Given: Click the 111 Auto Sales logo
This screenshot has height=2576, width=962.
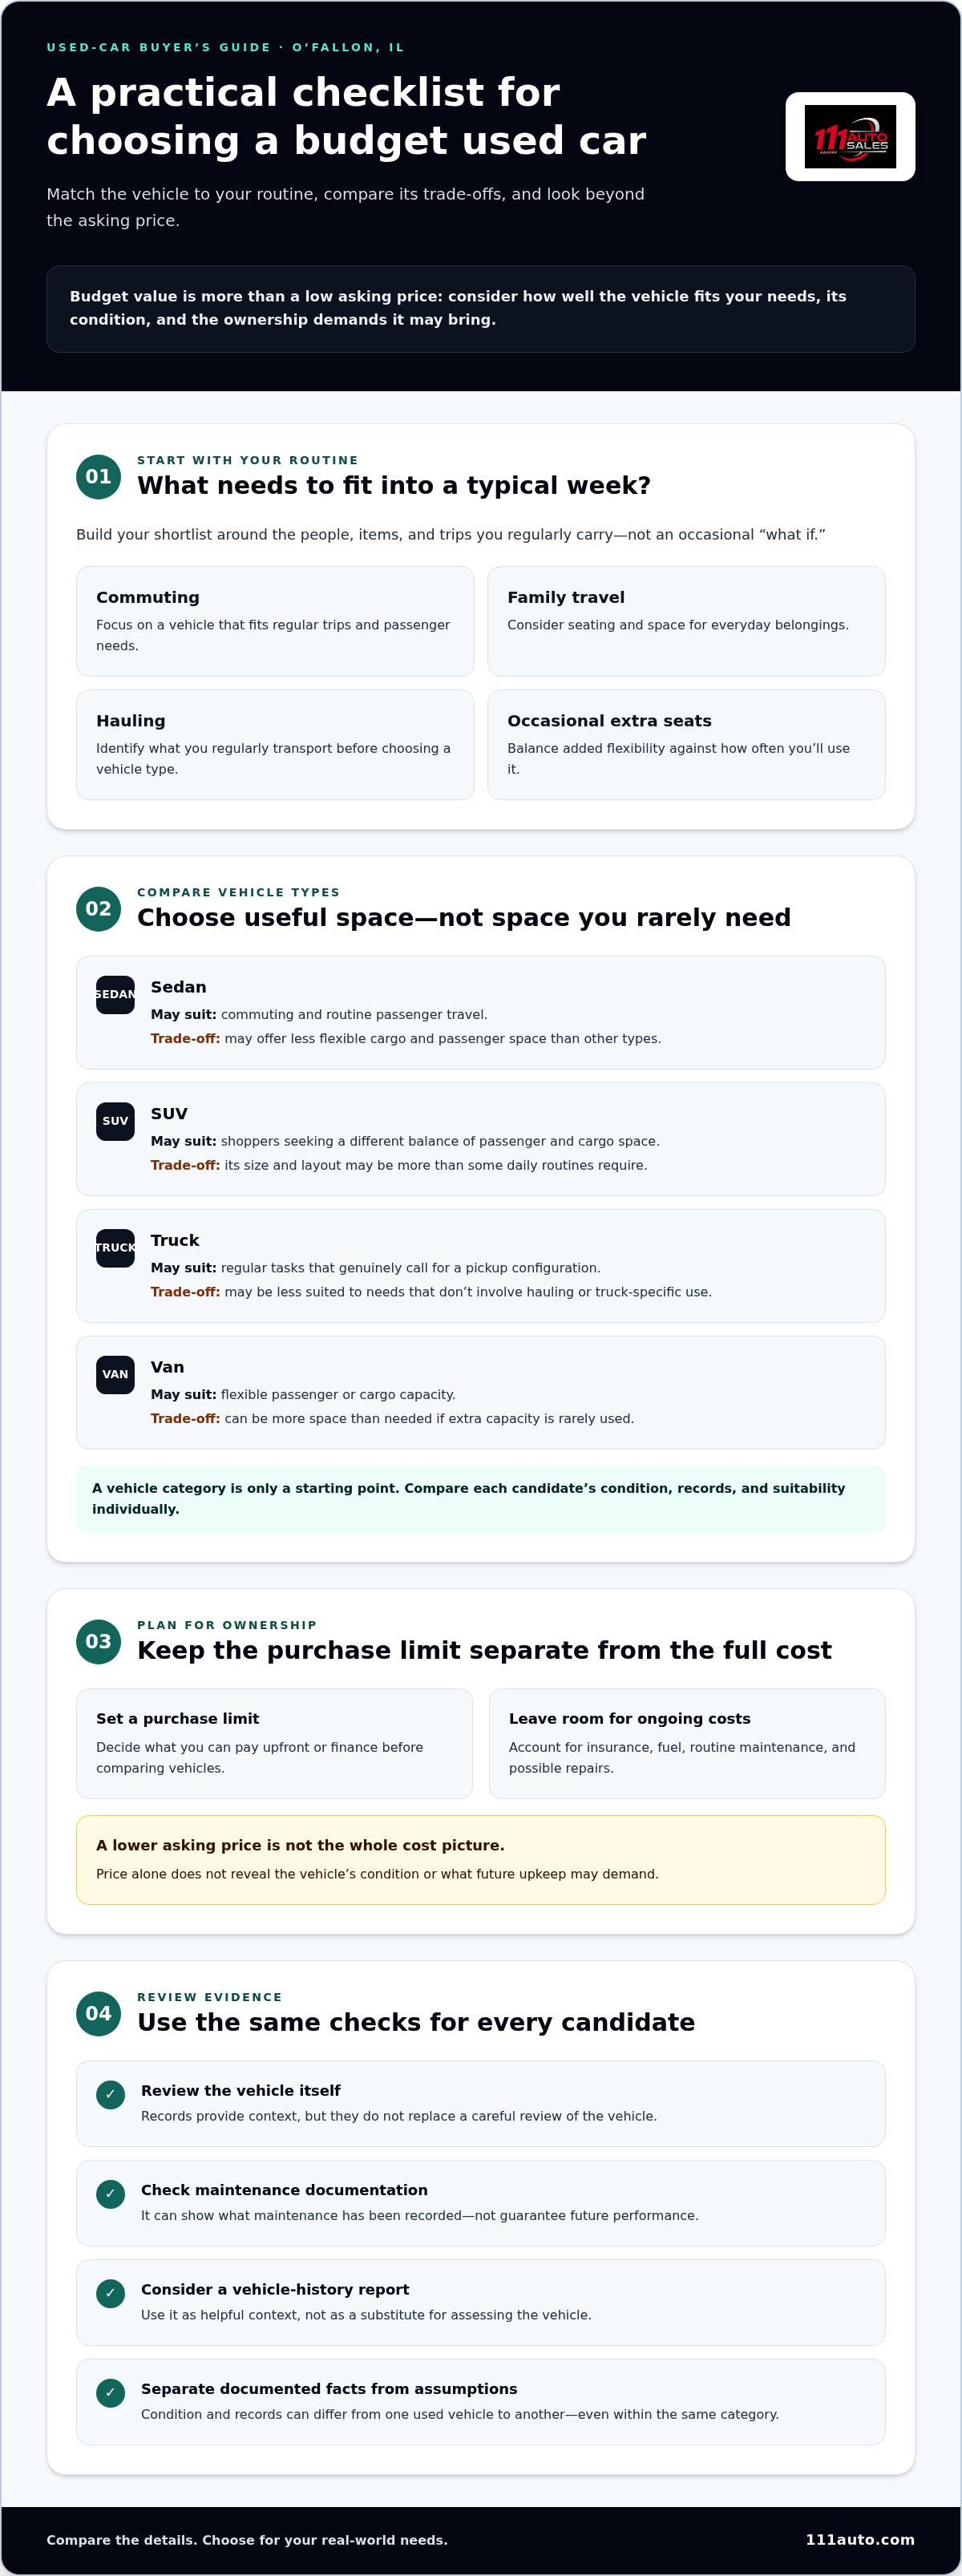Looking at the screenshot, I should click(x=850, y=137).
